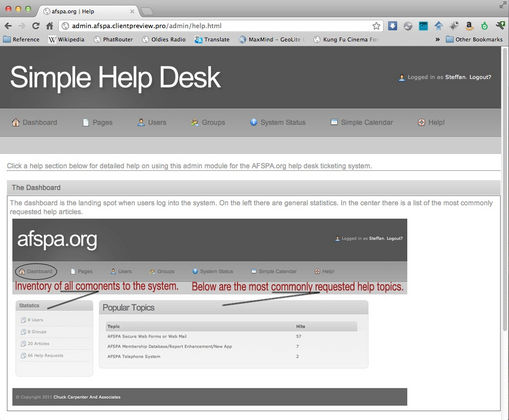Click the Amazon extension icon
The image size is (509, 420).
click(469, 26)
